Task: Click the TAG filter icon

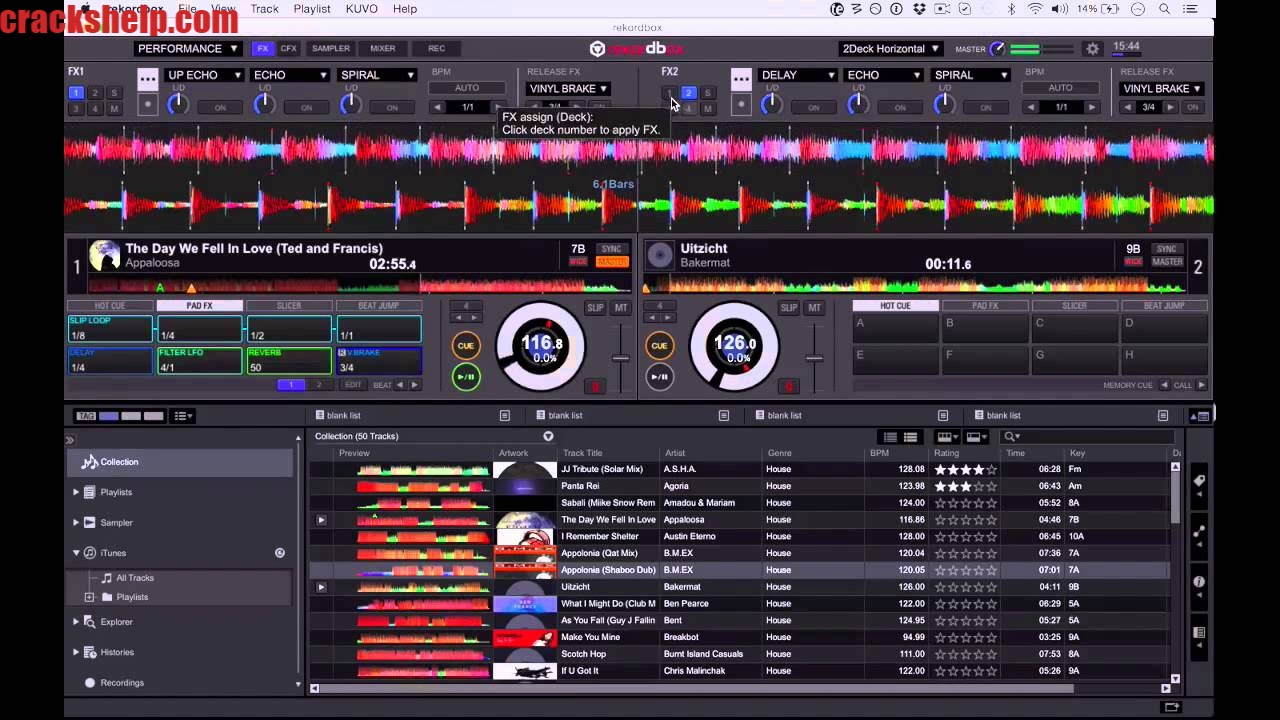Action: tap(85, 416)
